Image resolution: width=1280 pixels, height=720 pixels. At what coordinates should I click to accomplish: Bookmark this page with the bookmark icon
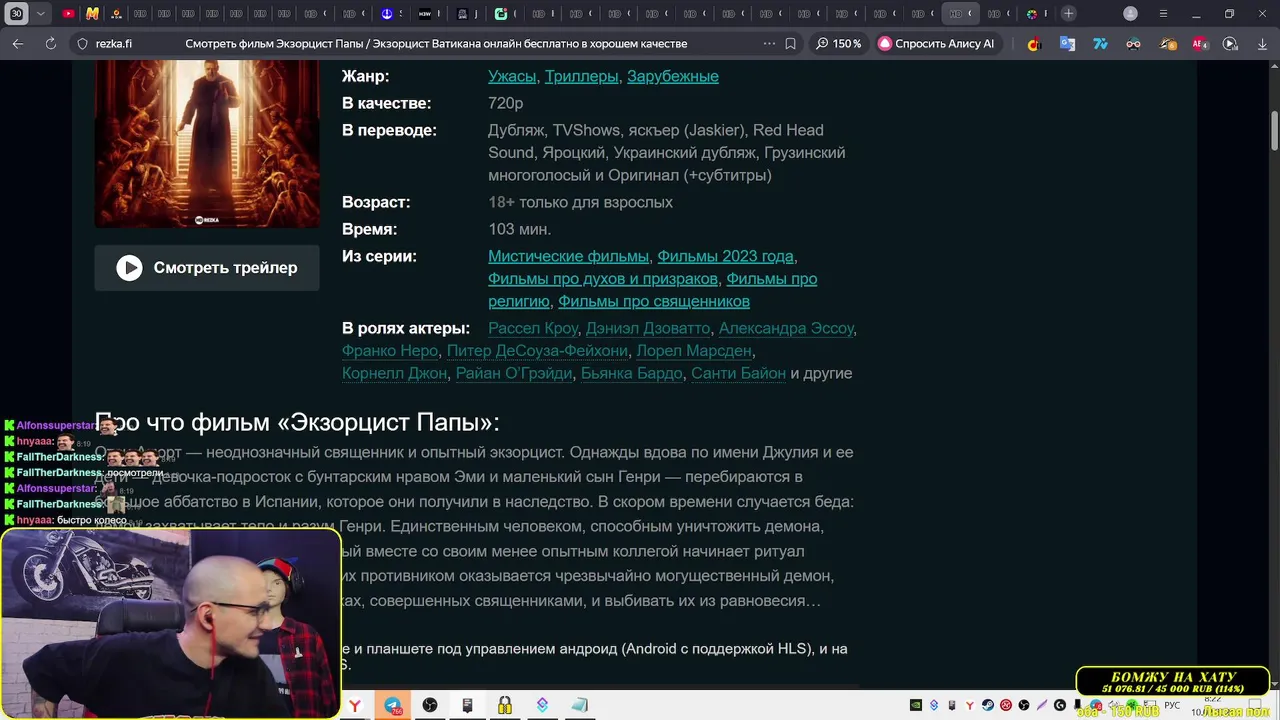pos(790,44)
